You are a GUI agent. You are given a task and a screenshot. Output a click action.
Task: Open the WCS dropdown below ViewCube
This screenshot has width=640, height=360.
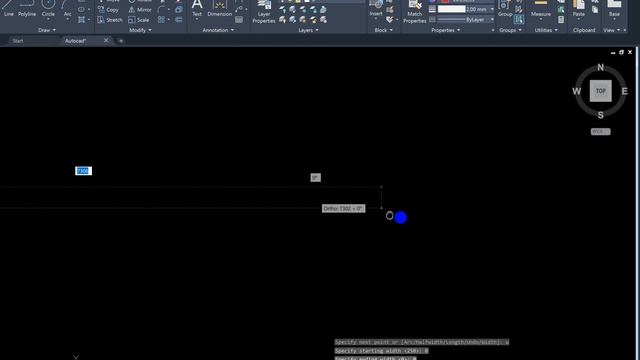[600, 131]
